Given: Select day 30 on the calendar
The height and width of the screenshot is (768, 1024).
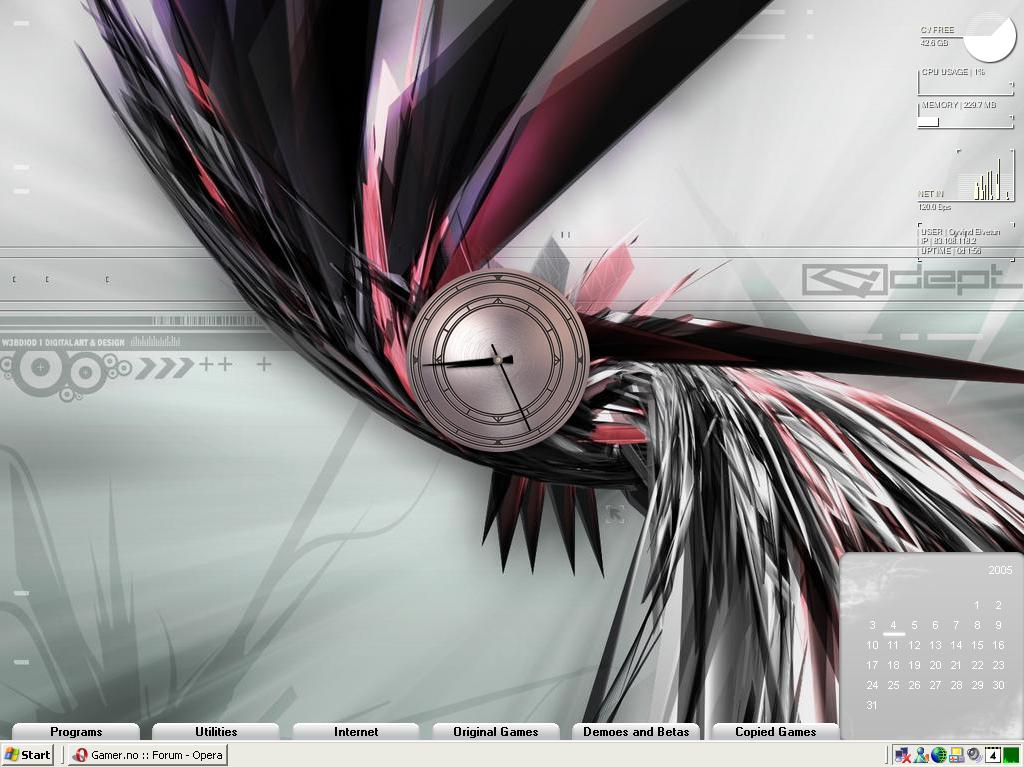Looking at the screenshot, I should tap(998, 685).
